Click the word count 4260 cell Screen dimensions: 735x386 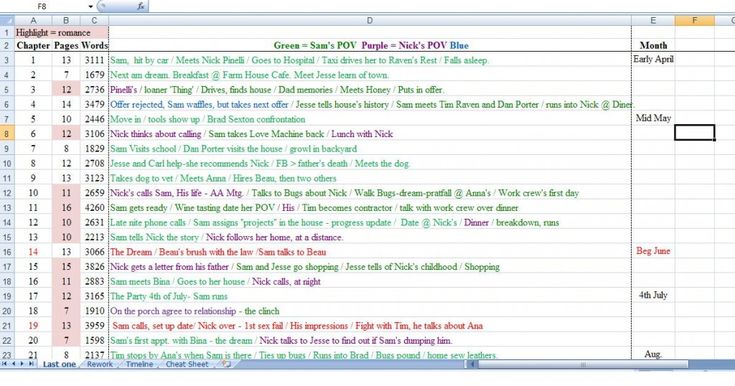click(x=94, y=208)
